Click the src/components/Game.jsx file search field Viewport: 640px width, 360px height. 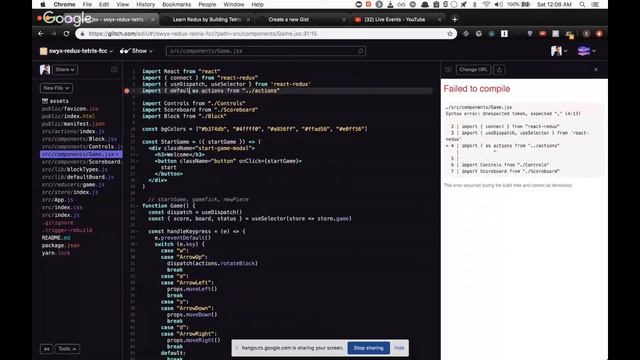click(x=266, y=51)
